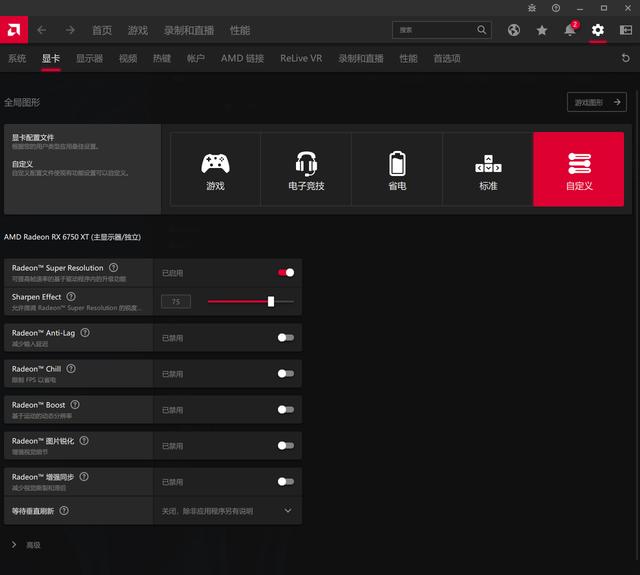Switch to the 热键 tab

point(162,58)
